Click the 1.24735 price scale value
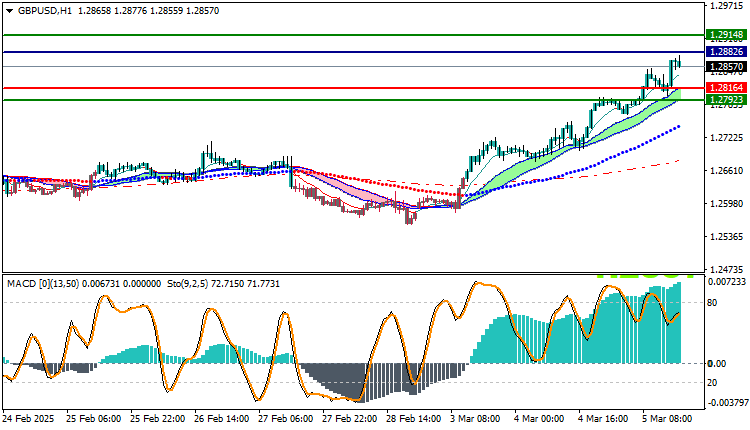 [727, 269]
